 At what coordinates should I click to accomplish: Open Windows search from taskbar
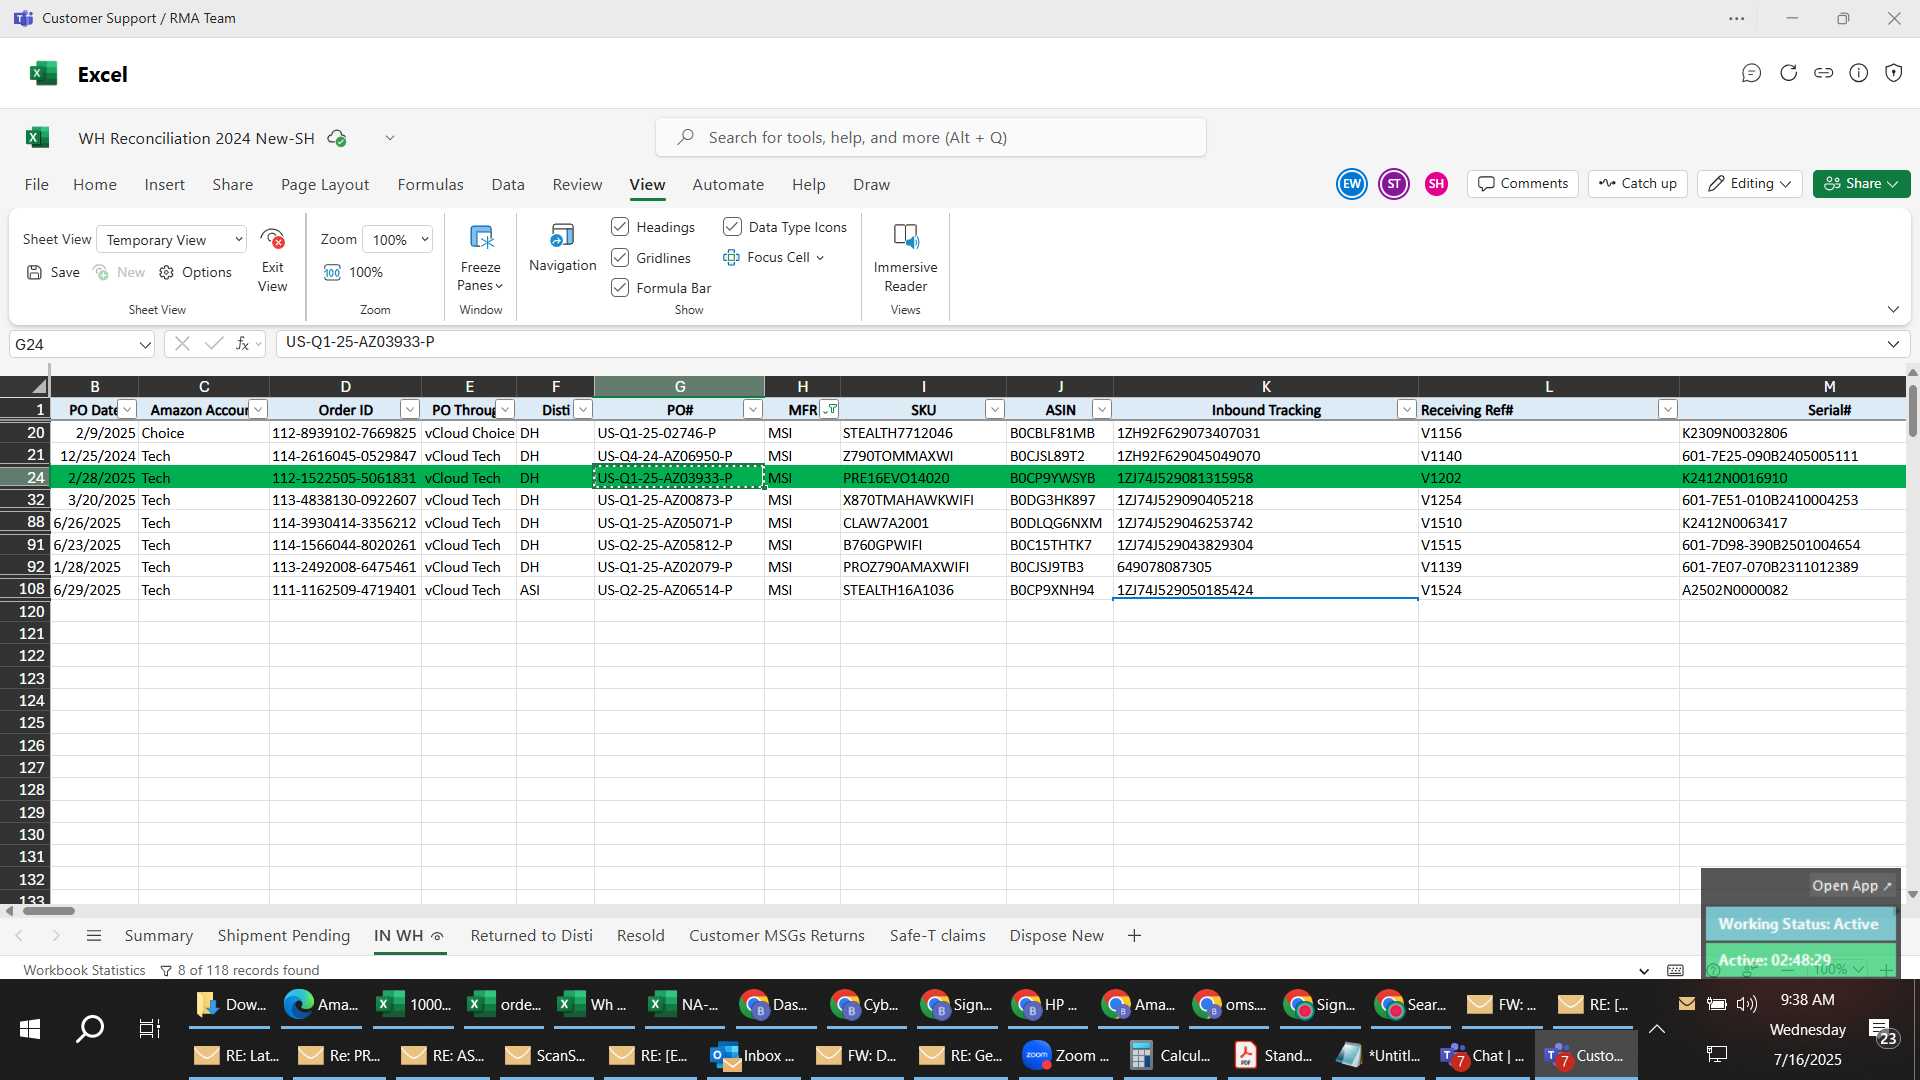click(90, 1029)
